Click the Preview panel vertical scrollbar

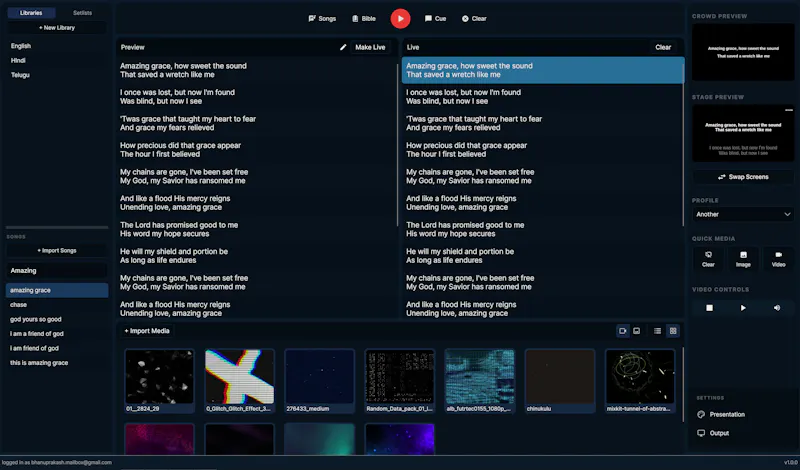tap(397, 145)
